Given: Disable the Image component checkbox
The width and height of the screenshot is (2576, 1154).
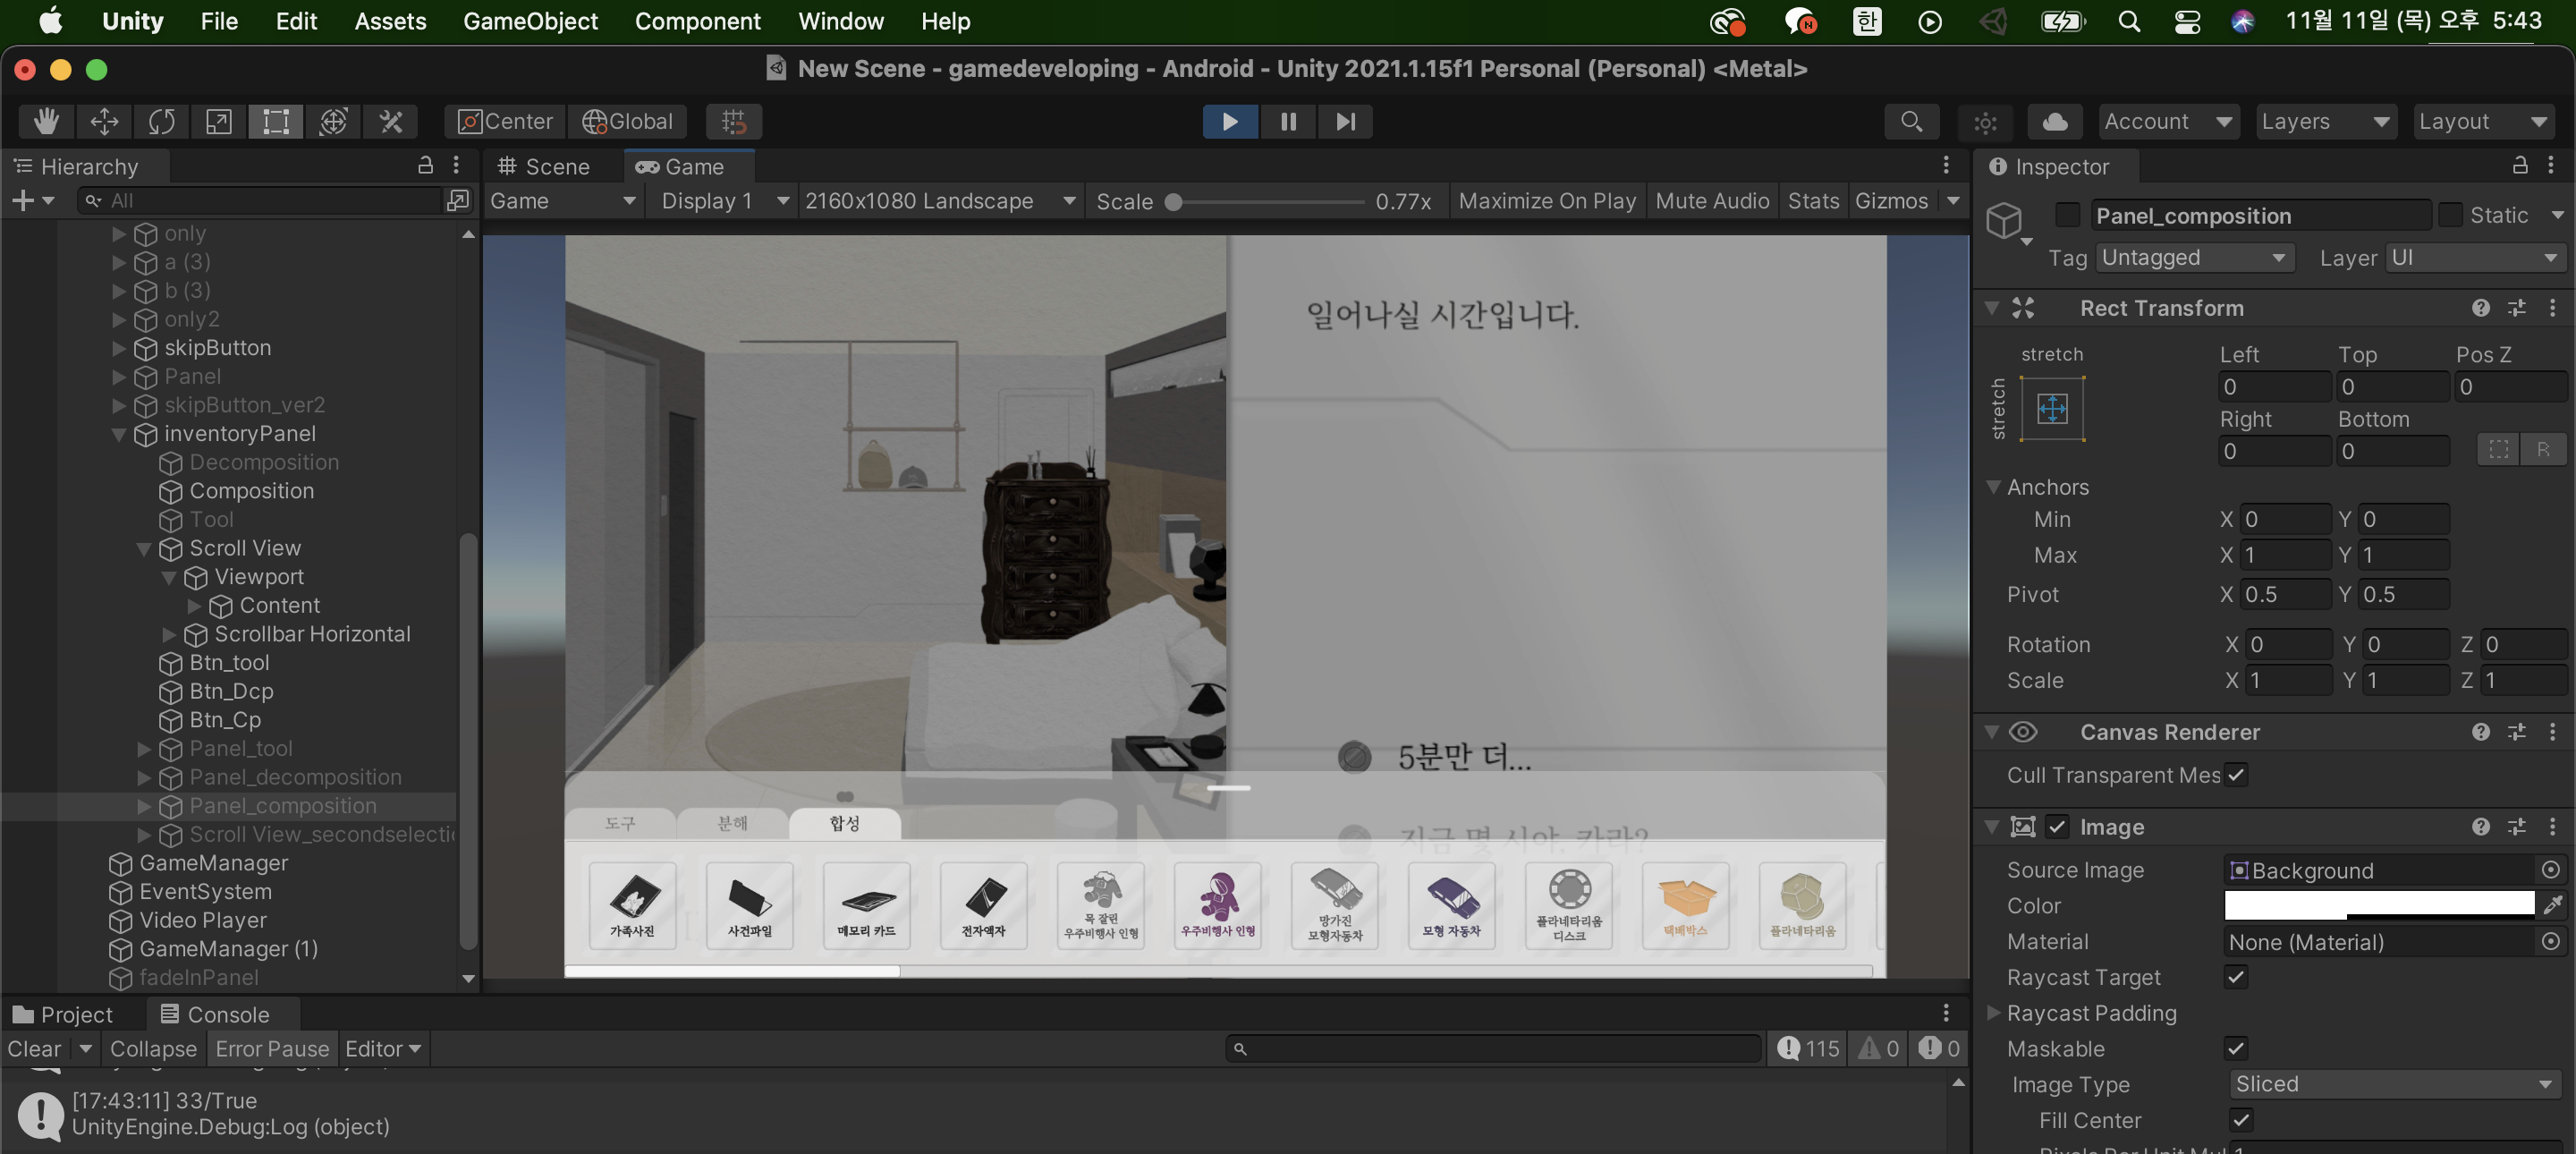Looking at the screenshot, I should [x=2056, y=827].
